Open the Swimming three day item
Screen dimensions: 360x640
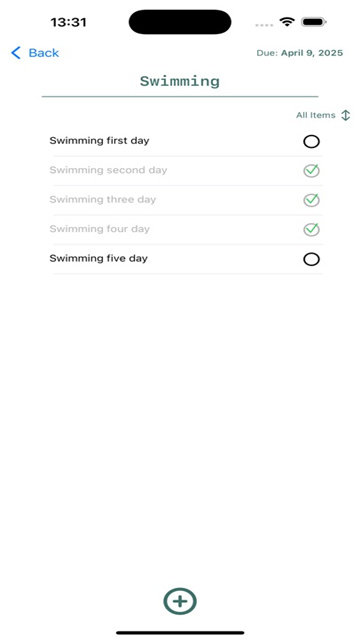click(186, 200)
